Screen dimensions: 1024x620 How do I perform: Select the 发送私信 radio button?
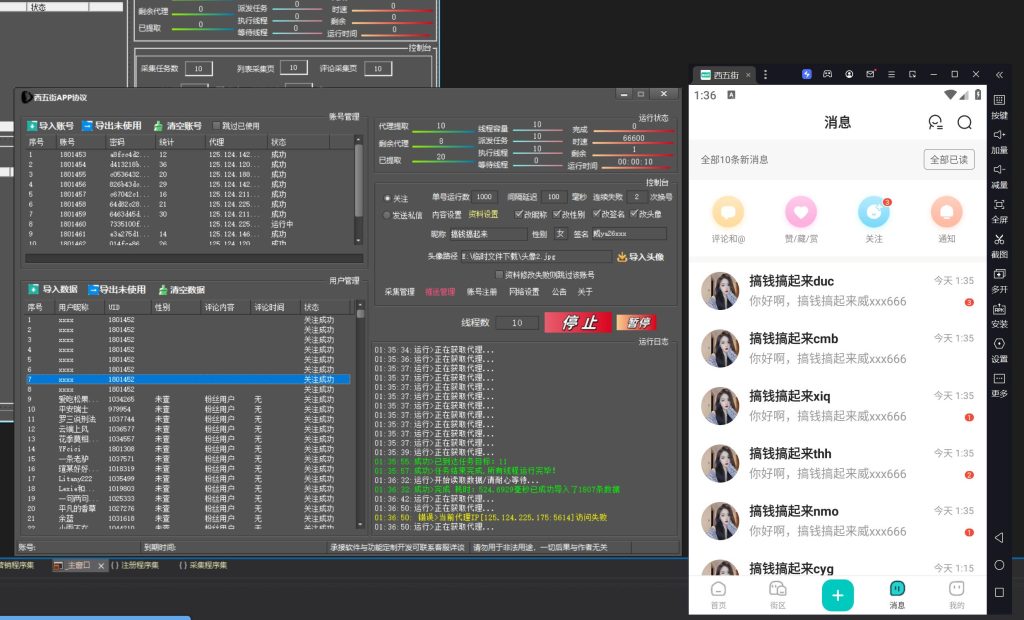tap(388, 214)
